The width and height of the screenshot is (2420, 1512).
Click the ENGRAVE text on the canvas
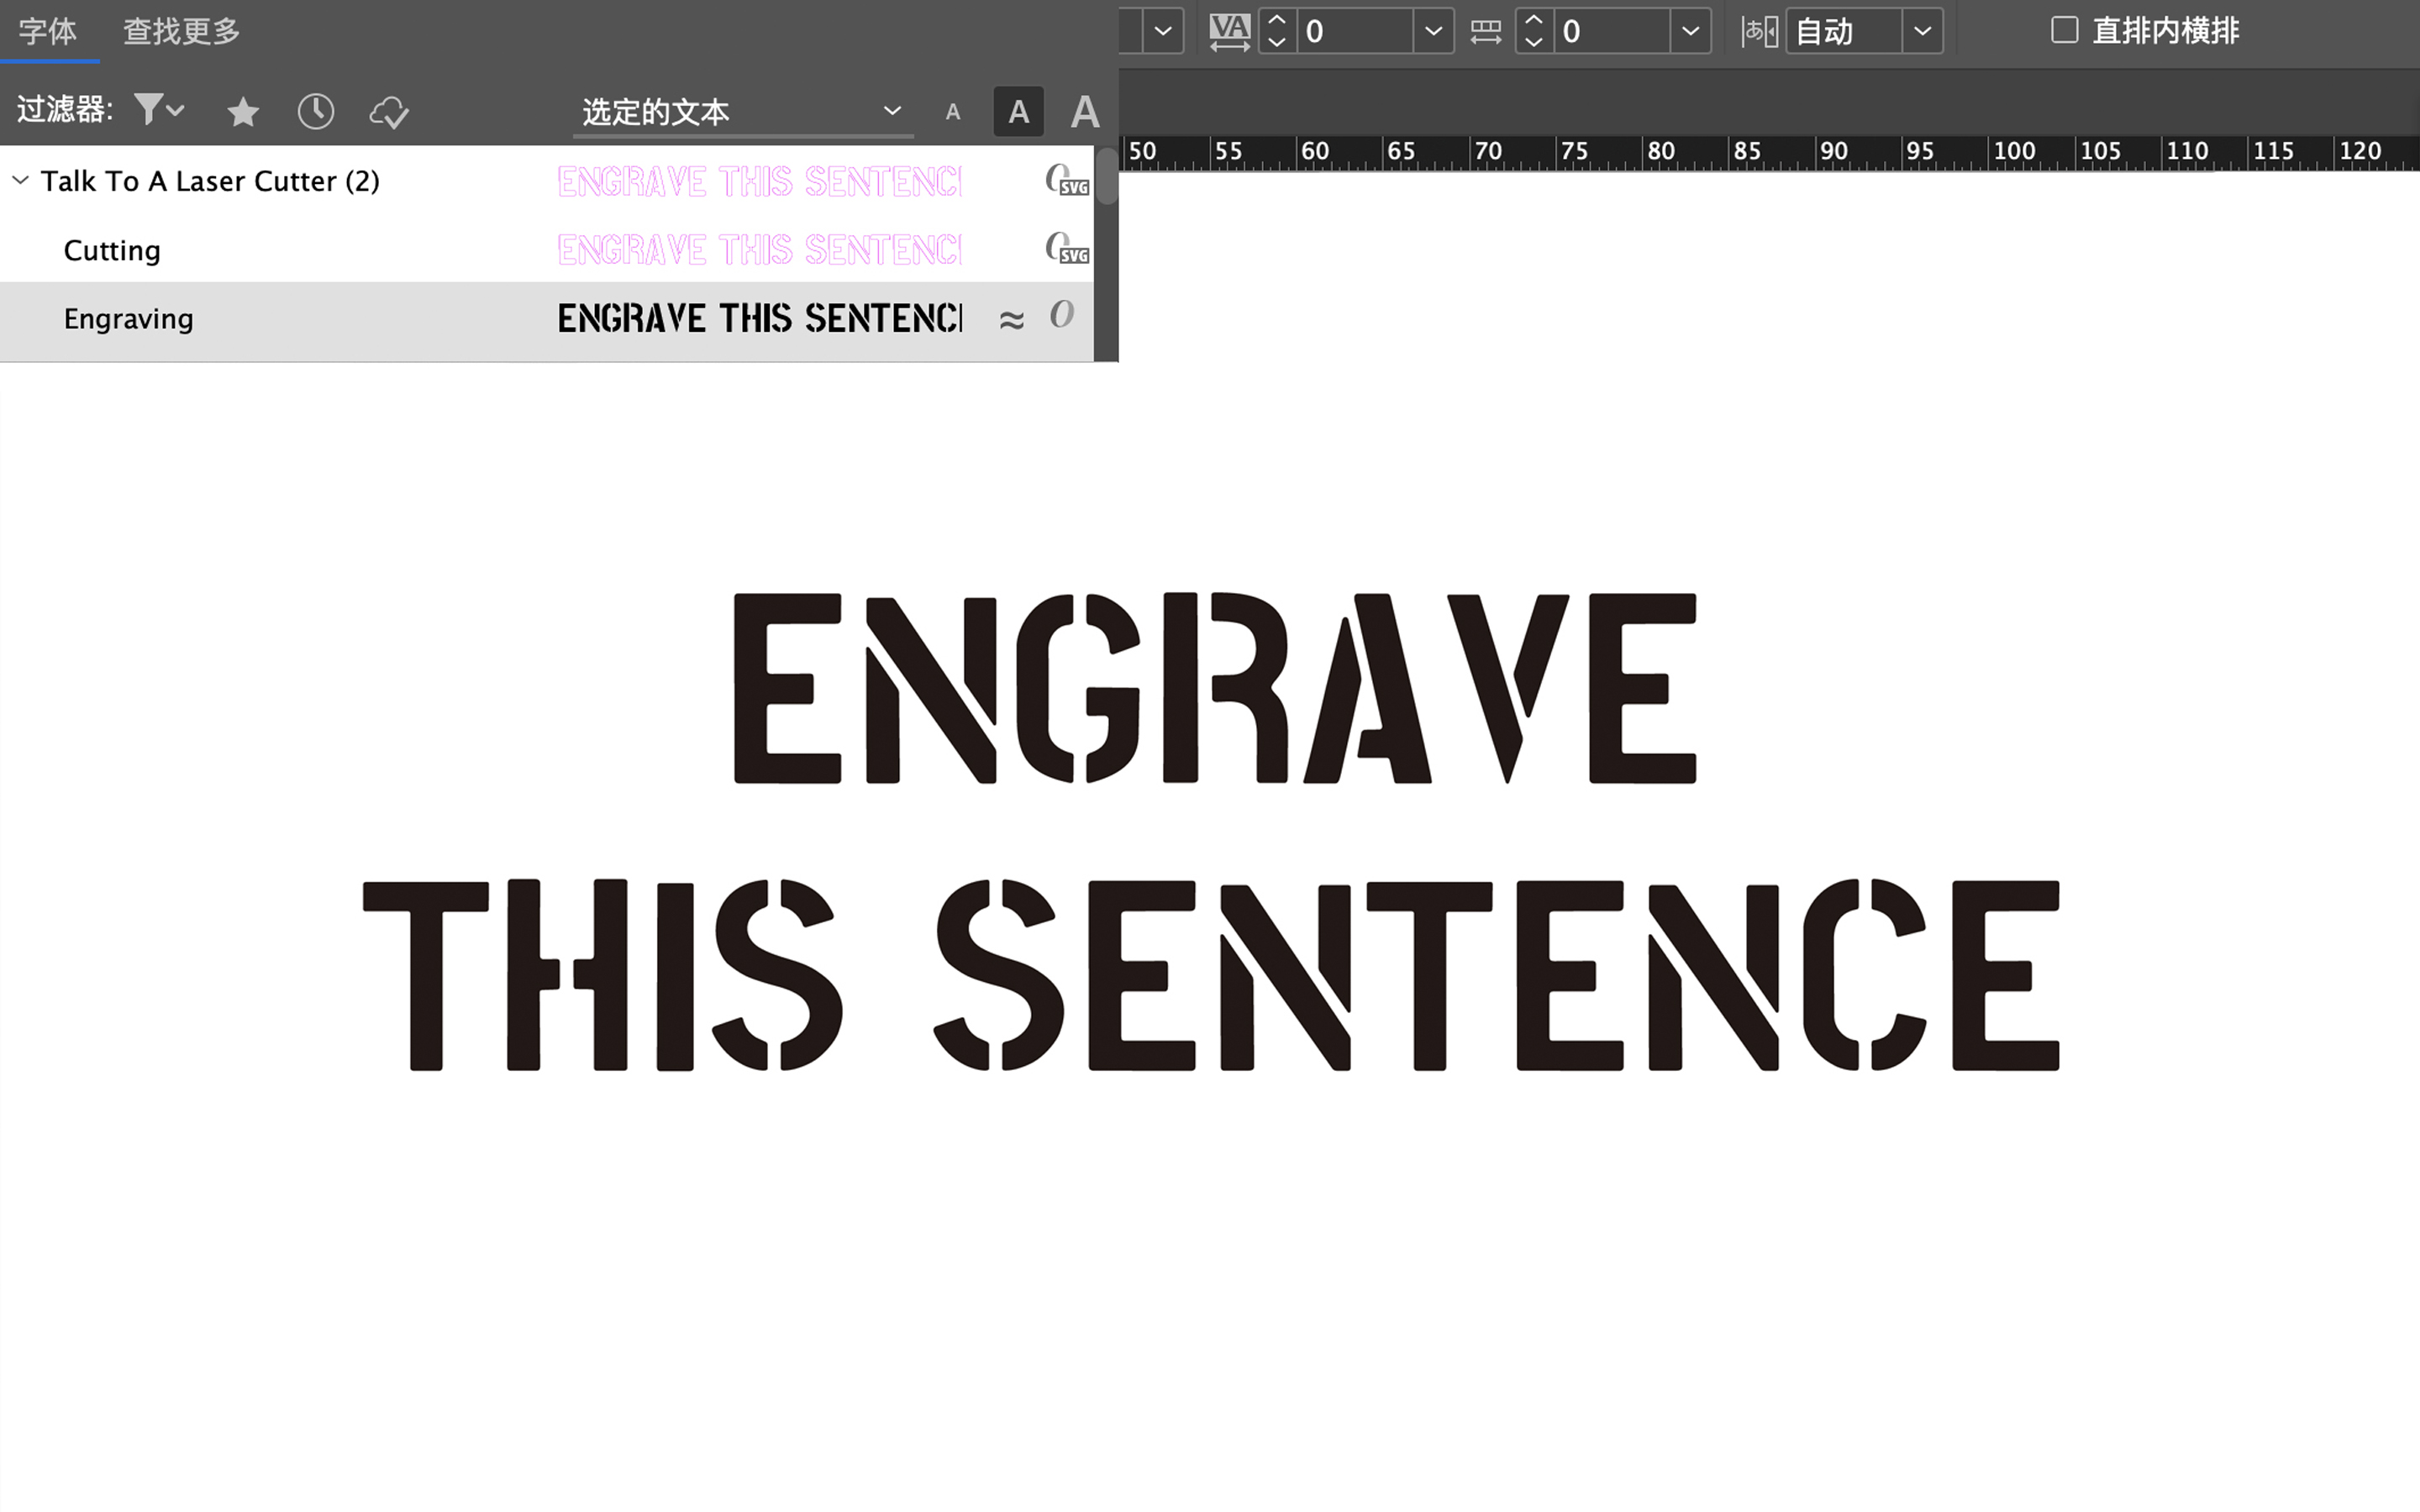(1215, 688)
